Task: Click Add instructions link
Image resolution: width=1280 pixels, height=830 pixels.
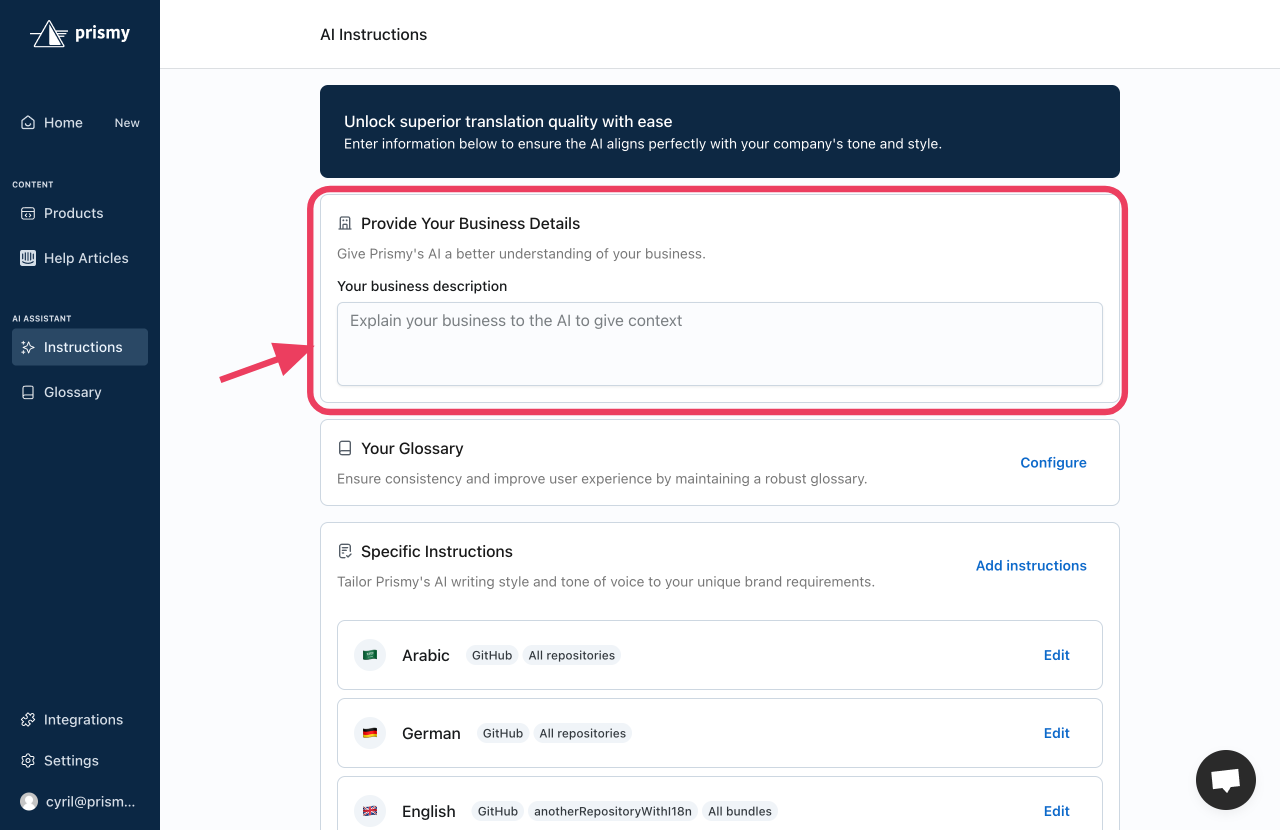Action: 1031,566
